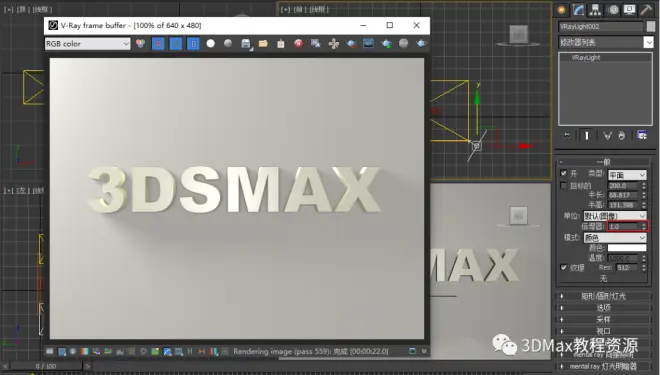Viewport: 660px width, 375px height.
Task: Open the RGB color channel dropdown
Action: 88,44
